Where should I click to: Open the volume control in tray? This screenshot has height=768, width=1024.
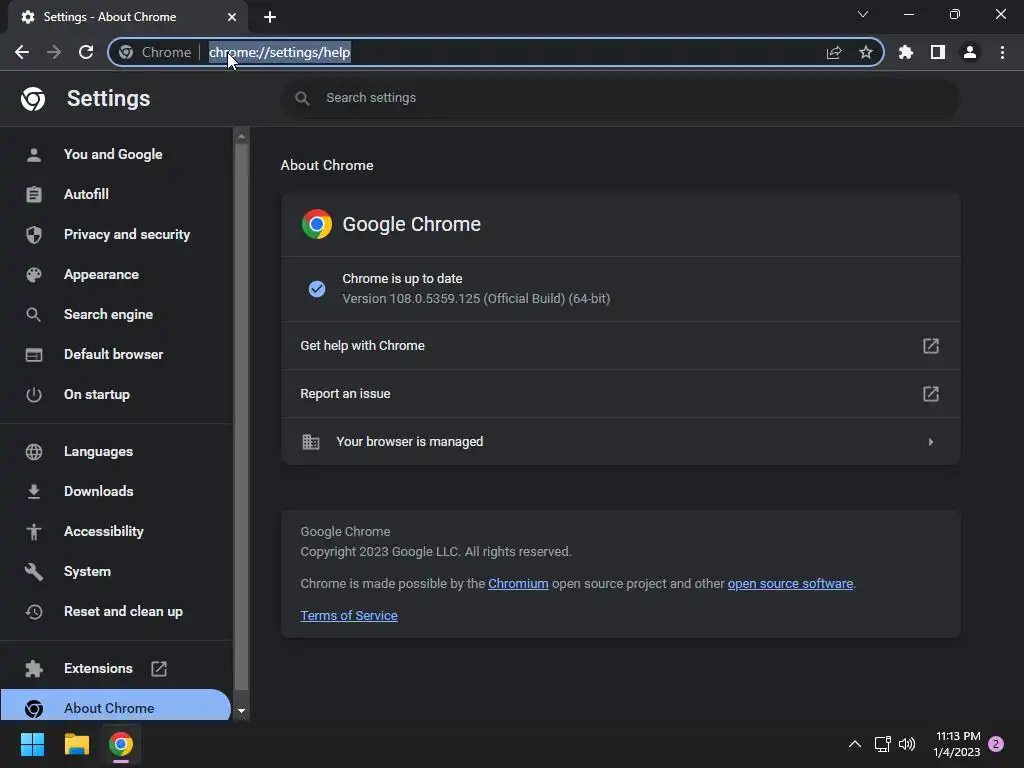tap(907, 744)
